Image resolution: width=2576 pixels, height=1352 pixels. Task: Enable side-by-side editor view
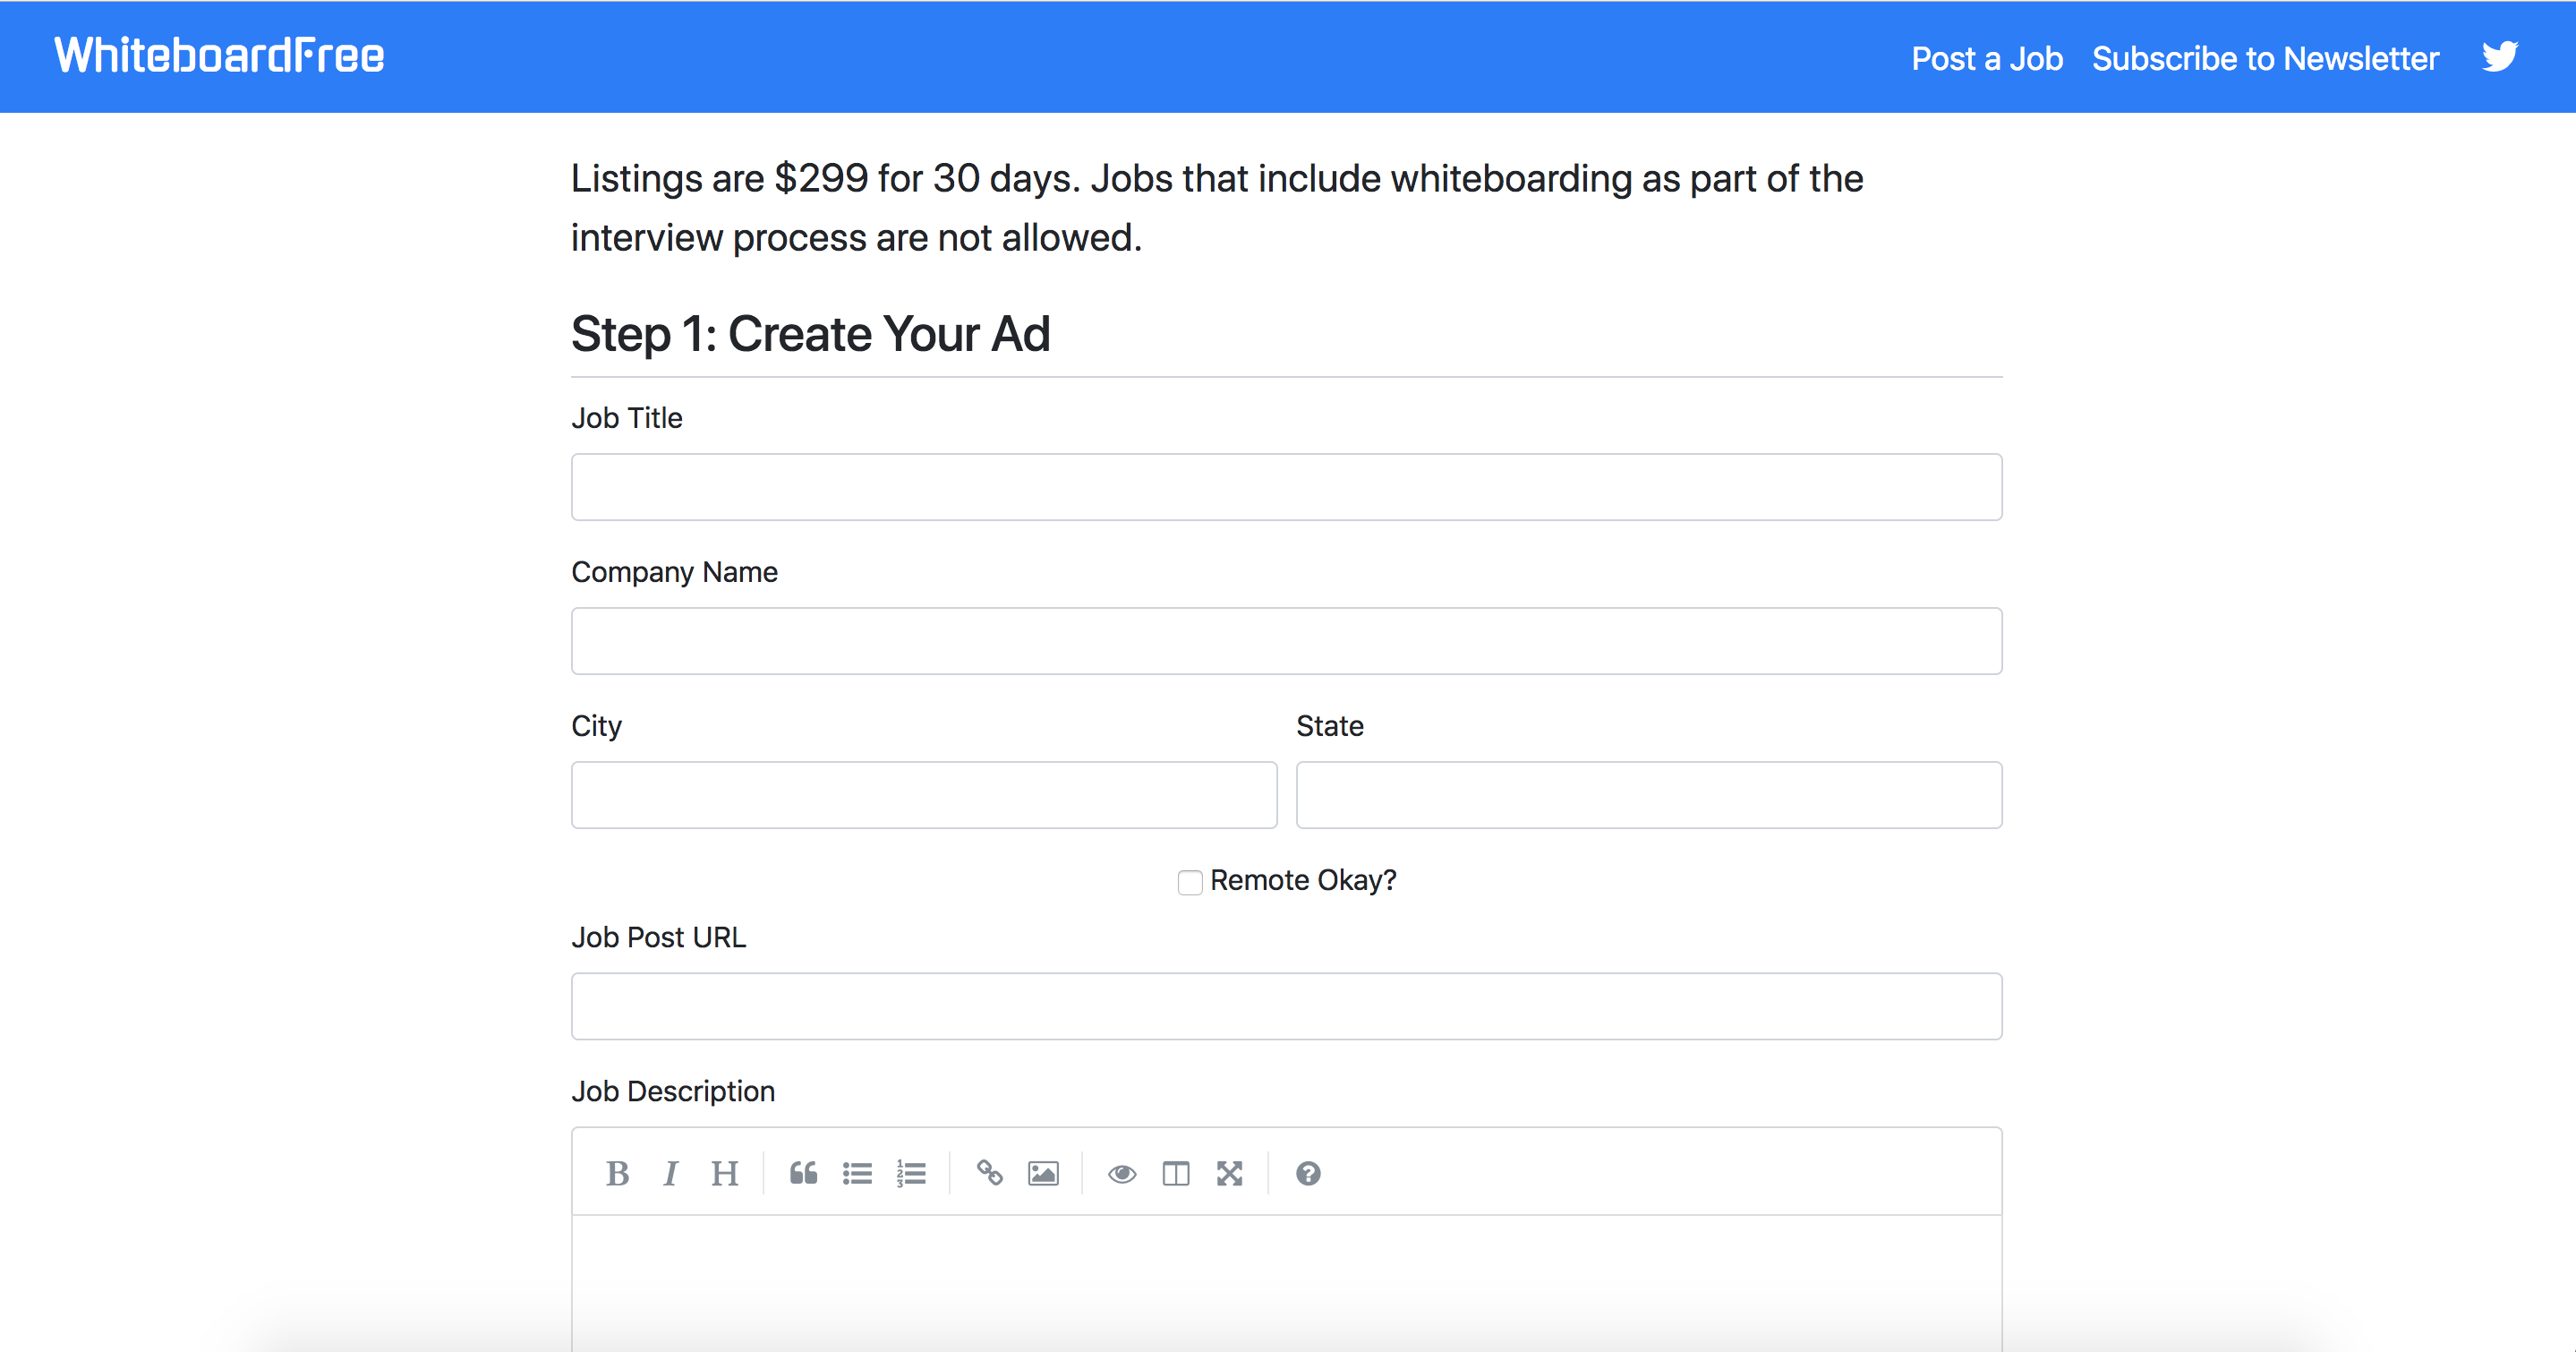pyautogui.click(x=1176, y=1173)
